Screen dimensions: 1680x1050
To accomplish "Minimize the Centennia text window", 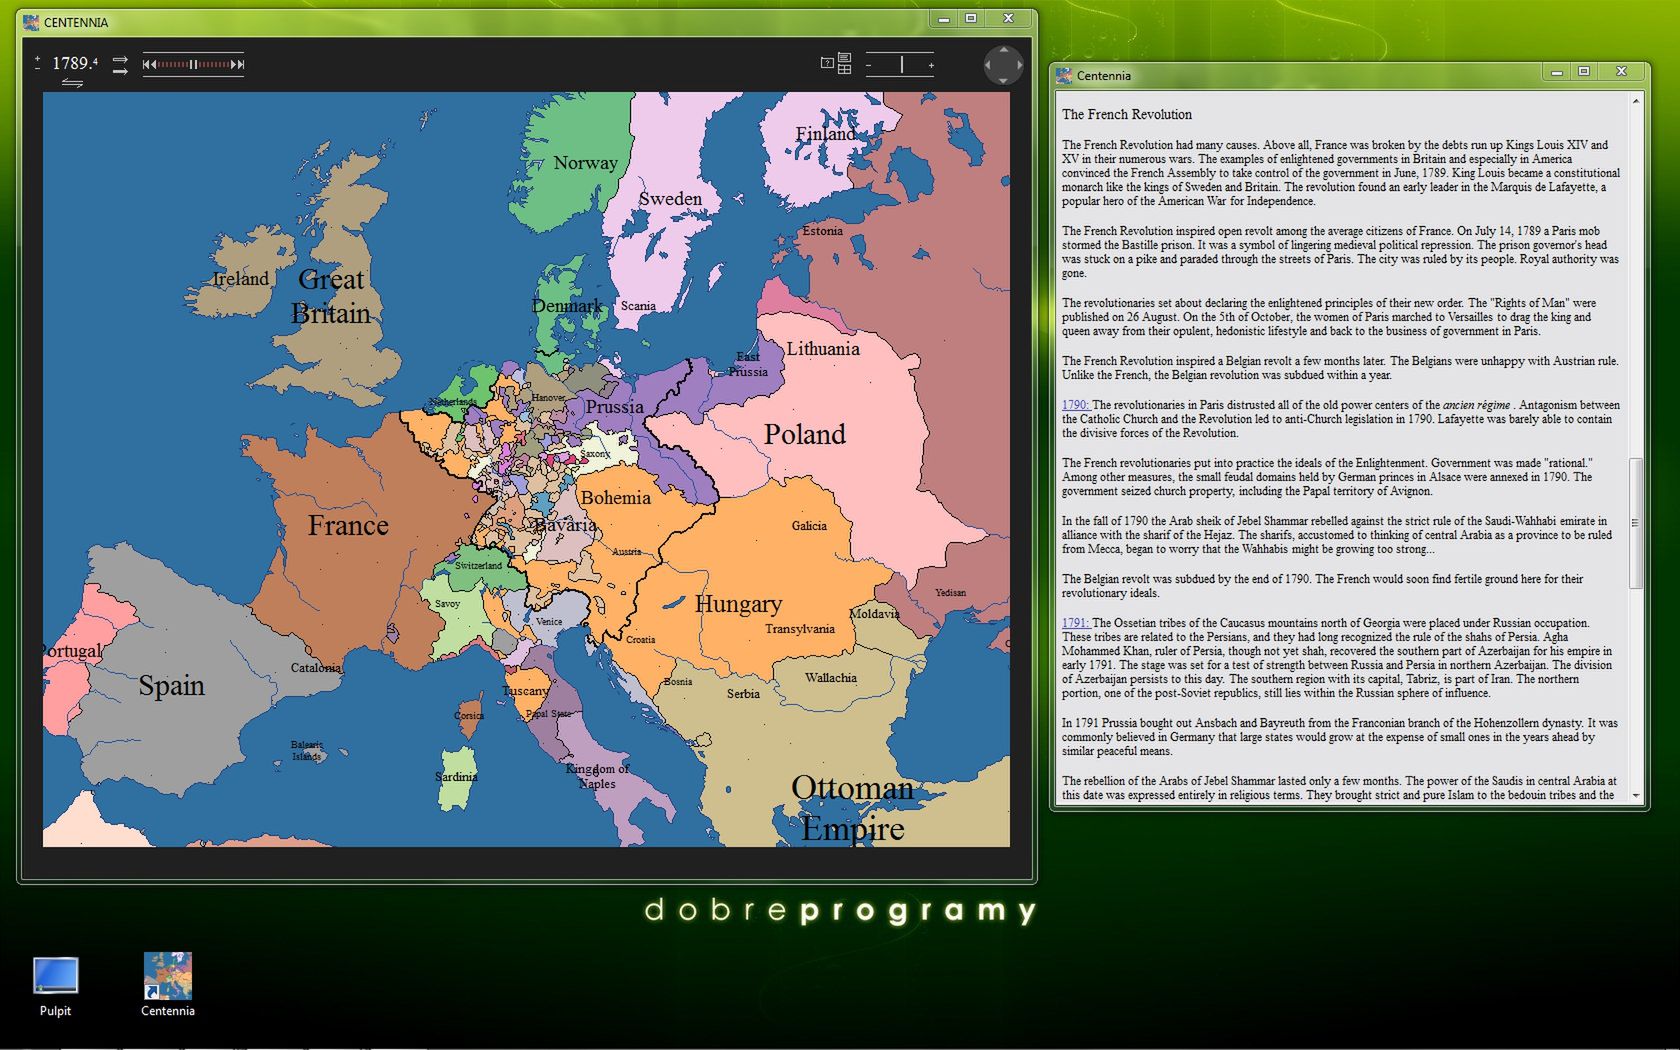I will click(x=1556, y=72).
